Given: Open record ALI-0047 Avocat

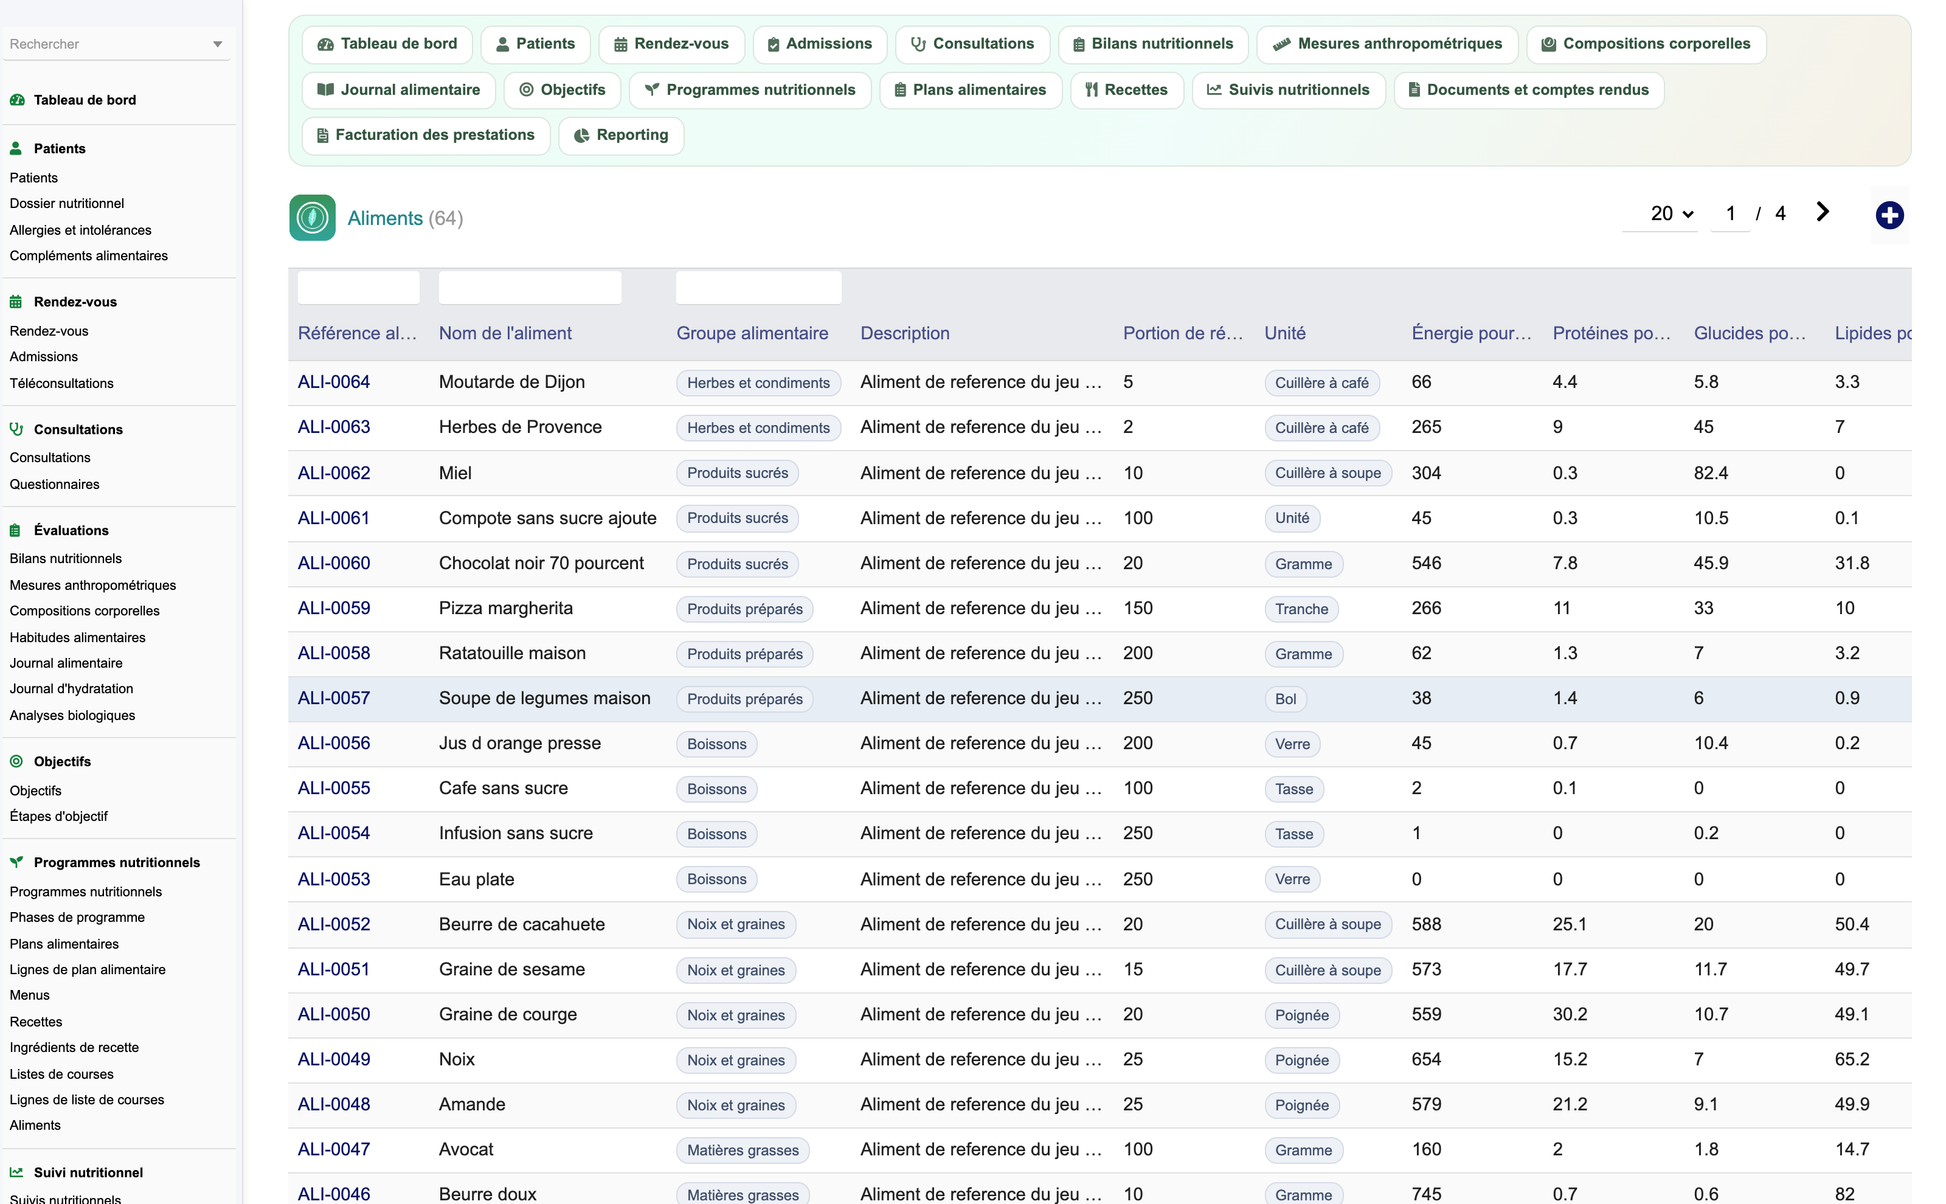Looking at the screenshot, I should [x=334, y=1149].
